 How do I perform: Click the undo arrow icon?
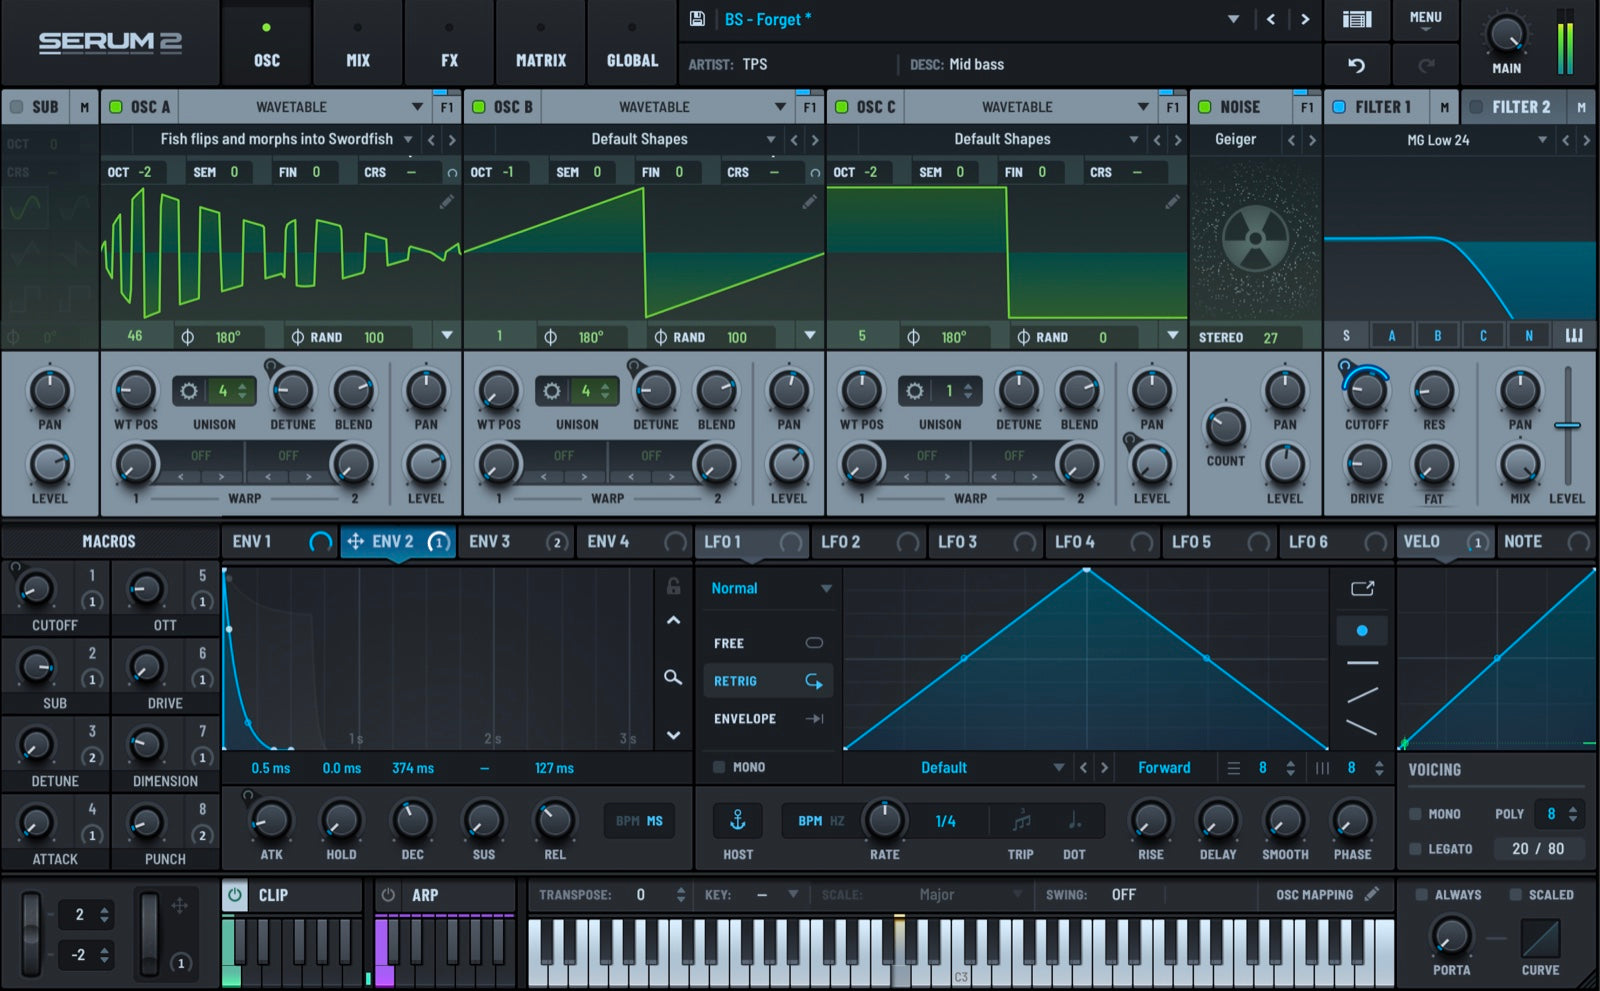point(1356,65)
